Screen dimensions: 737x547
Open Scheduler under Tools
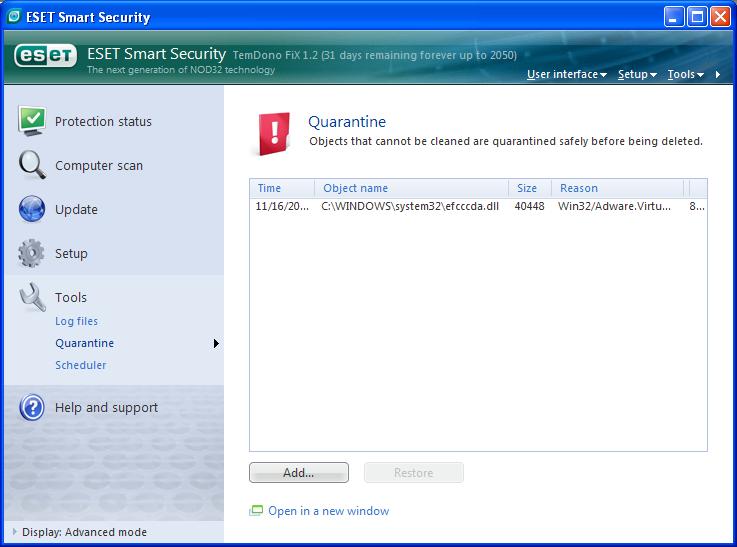[81, 365]
